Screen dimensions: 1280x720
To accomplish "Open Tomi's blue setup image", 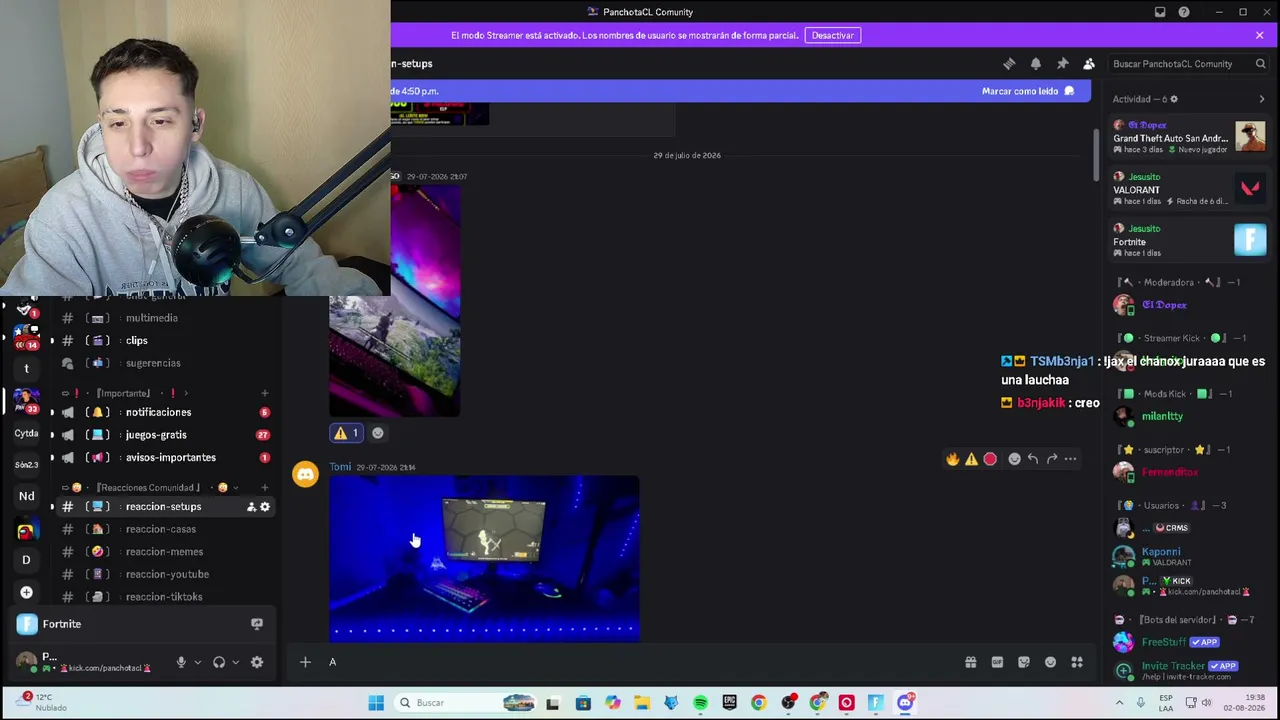I will 484,558.
